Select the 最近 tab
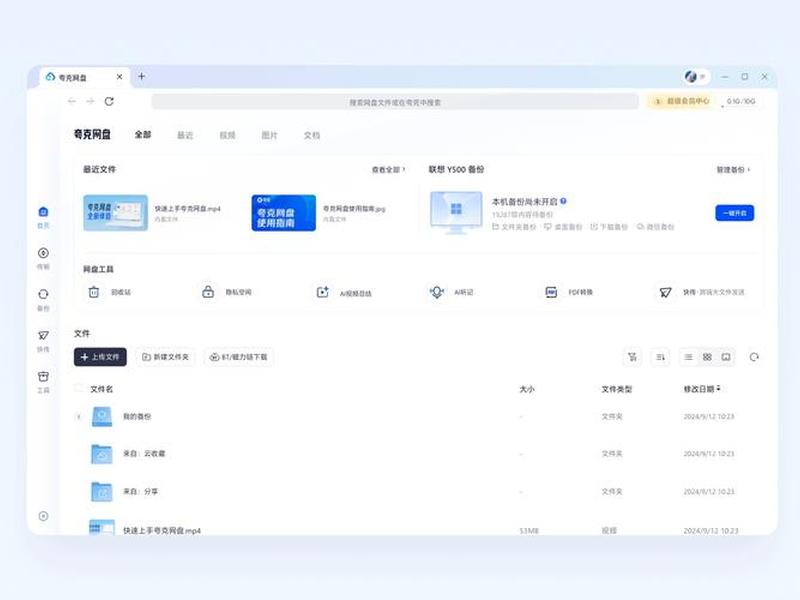This screenshot has width=800, height=600. tap(185, 135)
